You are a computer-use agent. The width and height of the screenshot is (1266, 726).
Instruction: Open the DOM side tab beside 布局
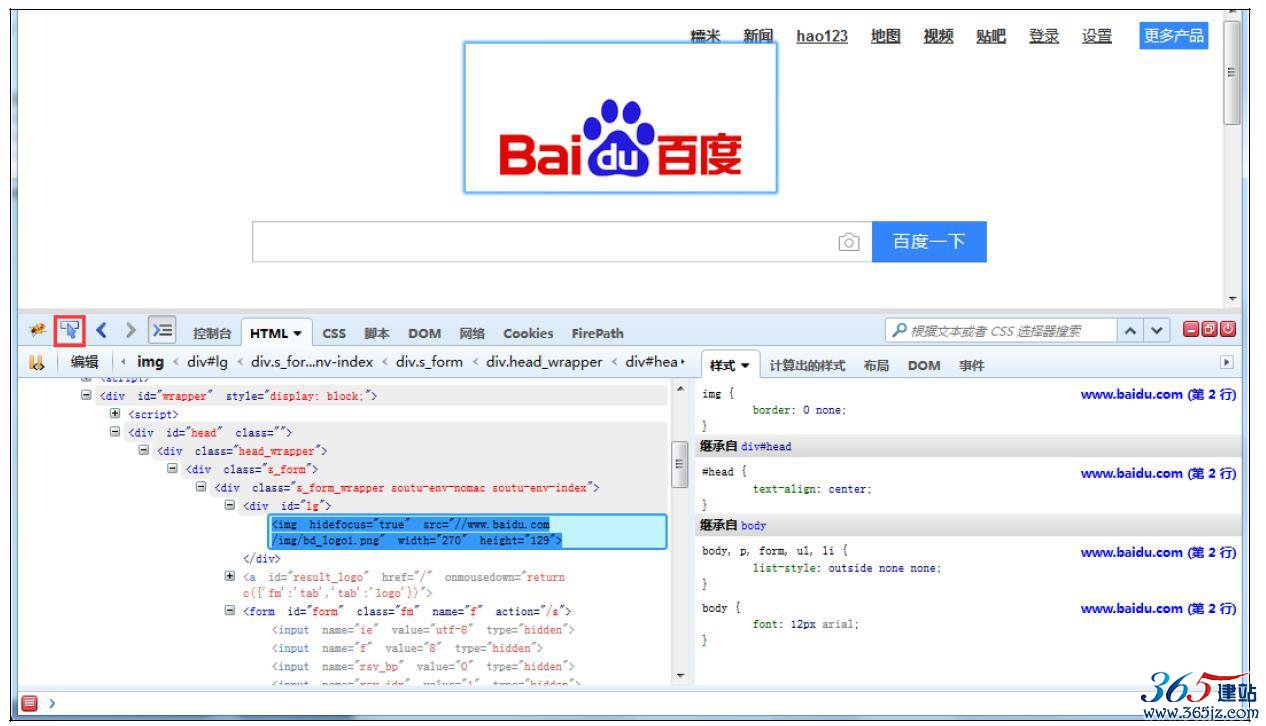924,366
